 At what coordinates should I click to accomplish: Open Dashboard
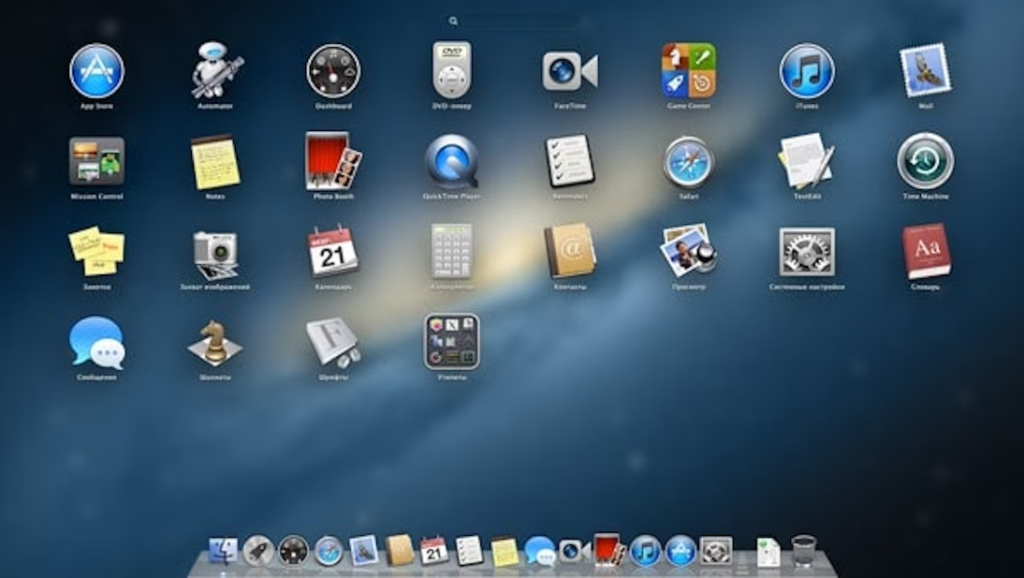pyautogui.click(x=332, y=72)
